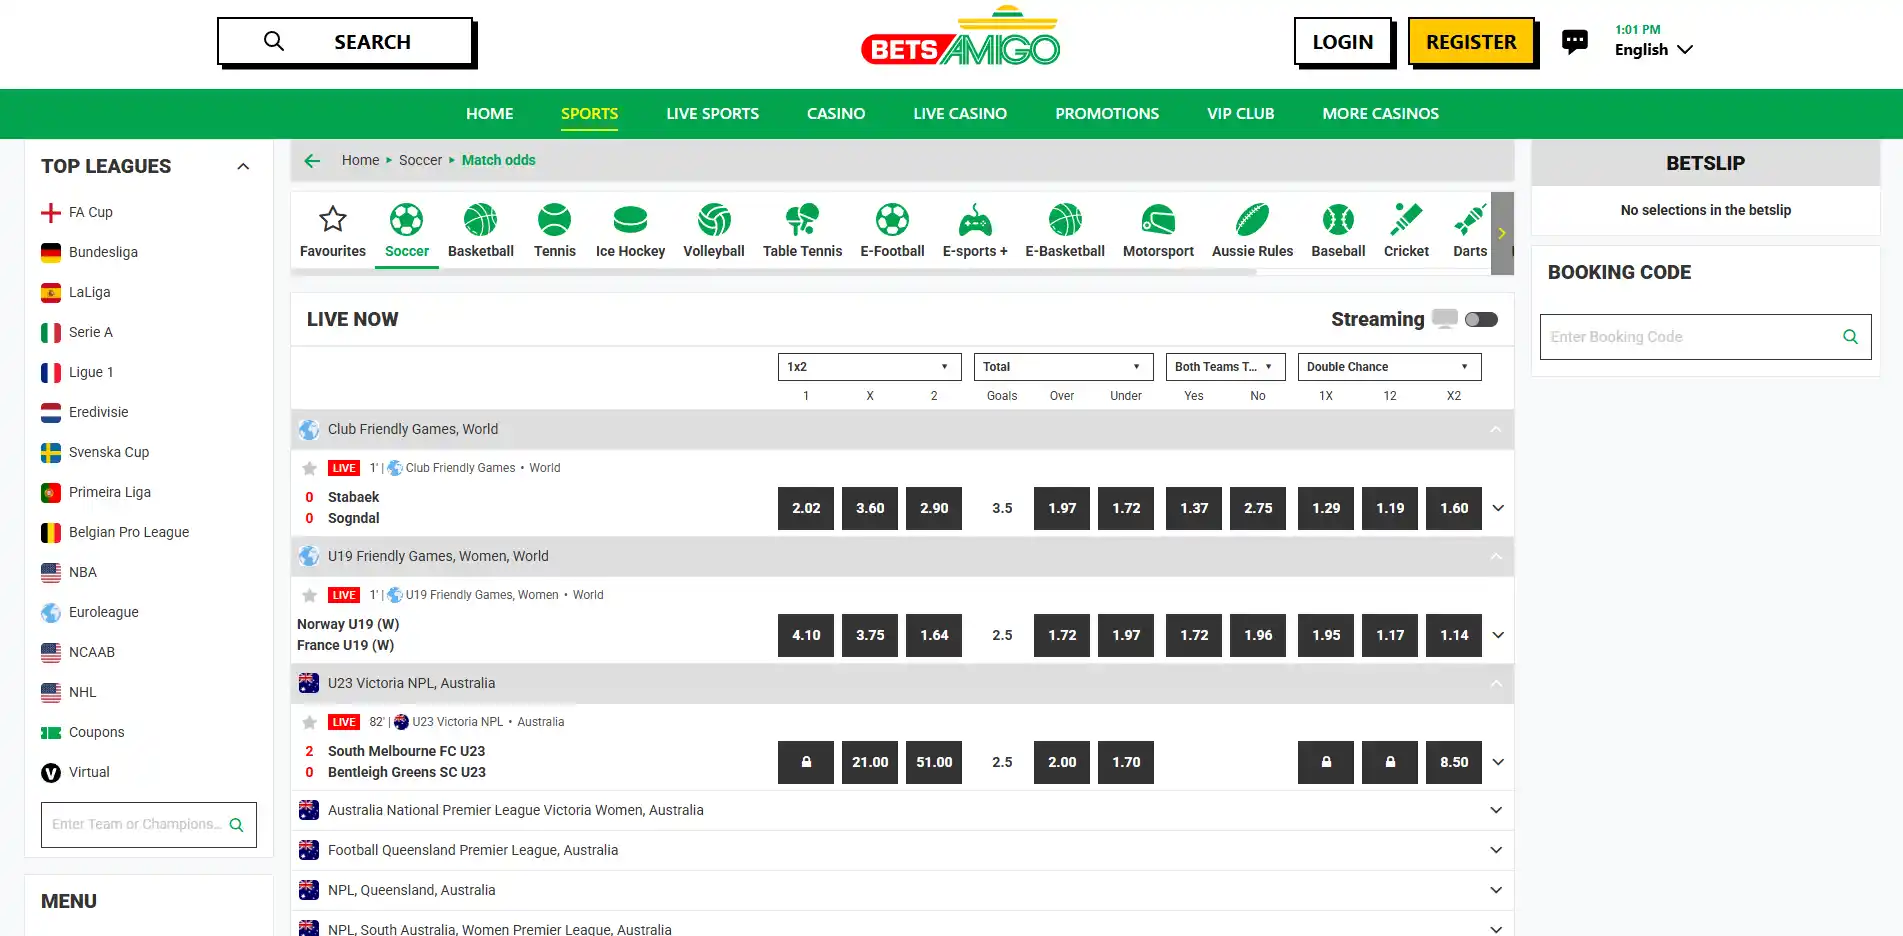The width and height of the screenshot is (1903, 936).
Task: Open the Both Teams To Score dropdown
Action: point(1225,367)
